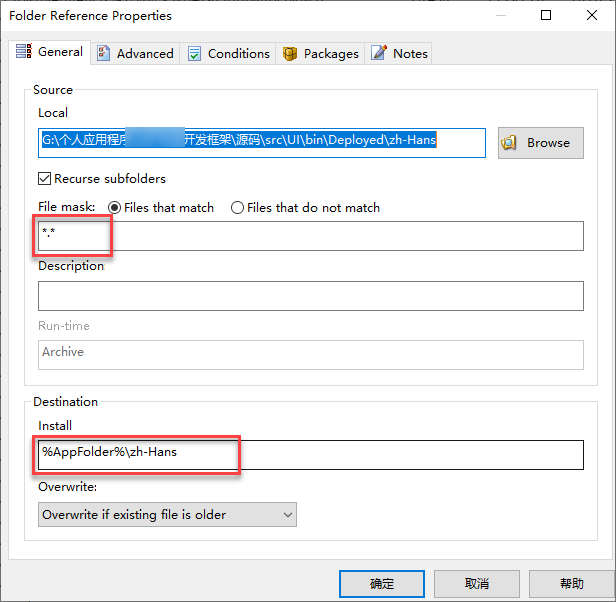Maximize the Folder Reference Properties window
Image resolution: width=616 pixels, height=602 pixels.
(546, 15)
